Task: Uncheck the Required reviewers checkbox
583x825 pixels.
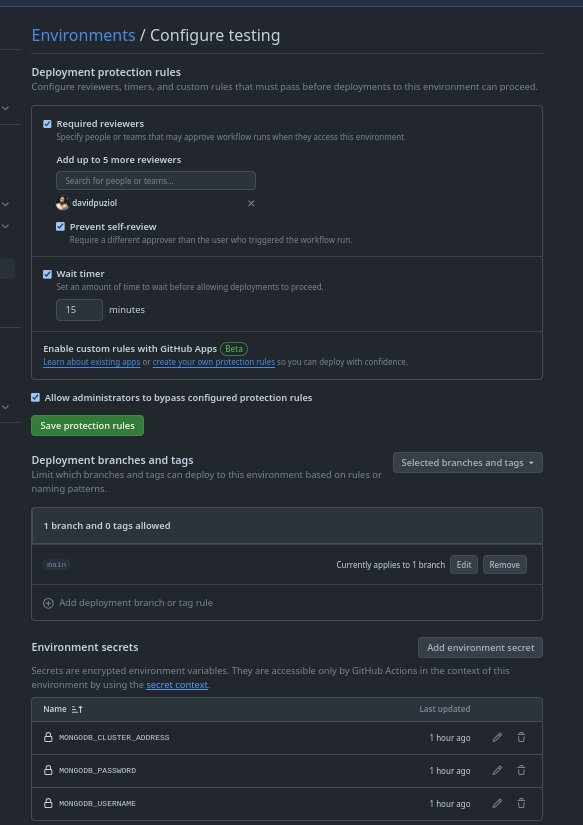Action: point(47,123)
